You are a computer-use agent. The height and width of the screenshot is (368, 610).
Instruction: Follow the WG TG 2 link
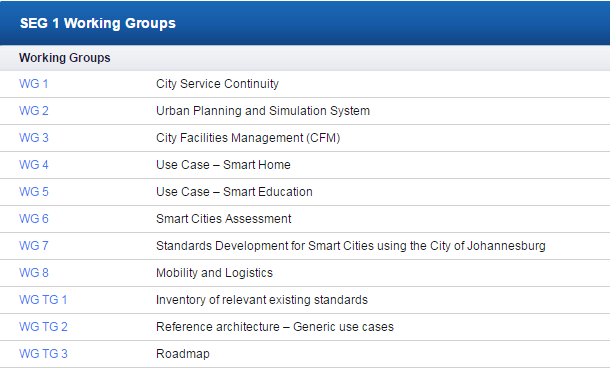click(43, 327)
